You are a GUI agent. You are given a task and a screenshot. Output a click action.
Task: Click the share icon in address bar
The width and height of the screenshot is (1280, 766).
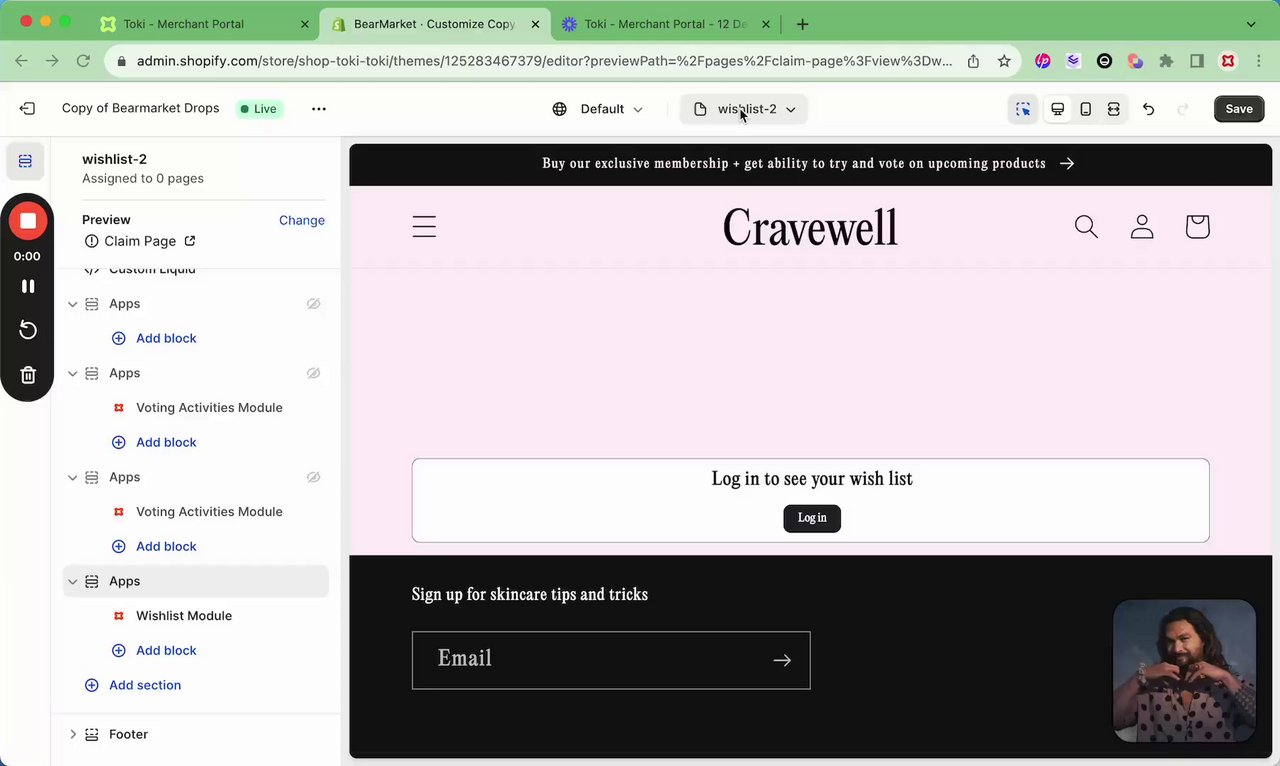click(x=973, y=61)
